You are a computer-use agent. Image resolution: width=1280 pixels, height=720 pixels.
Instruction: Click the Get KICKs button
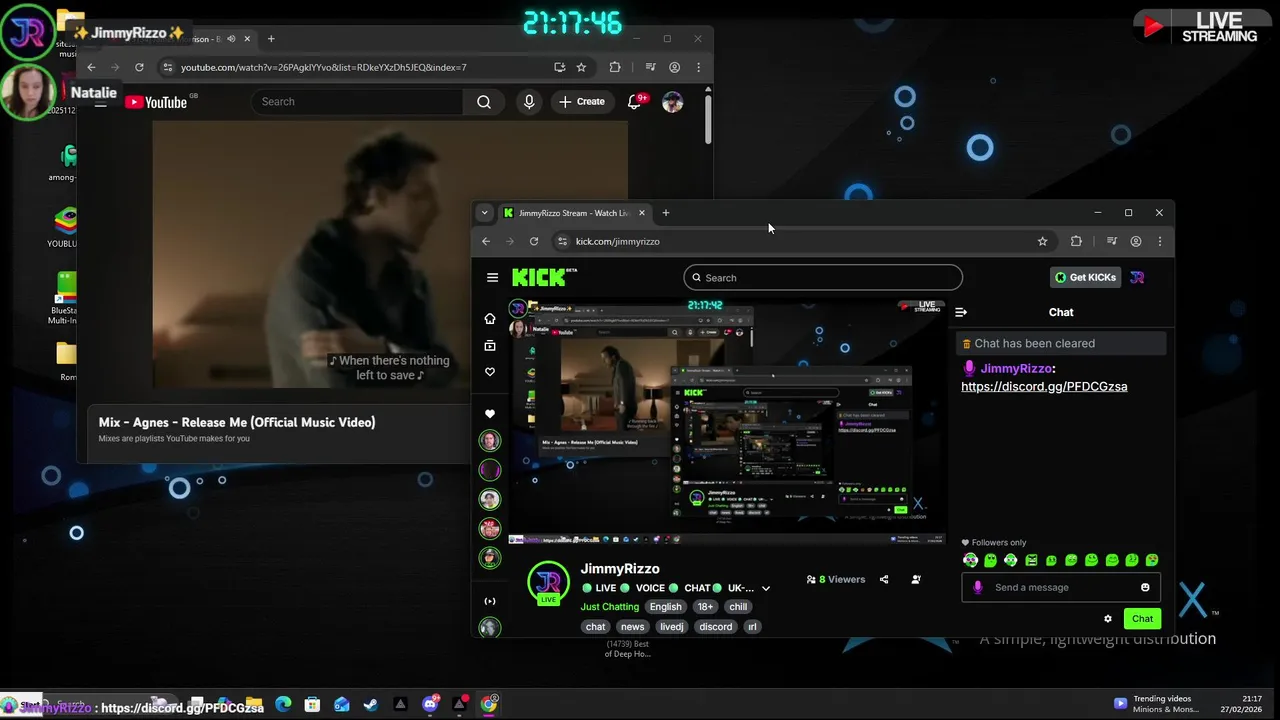1085,277
